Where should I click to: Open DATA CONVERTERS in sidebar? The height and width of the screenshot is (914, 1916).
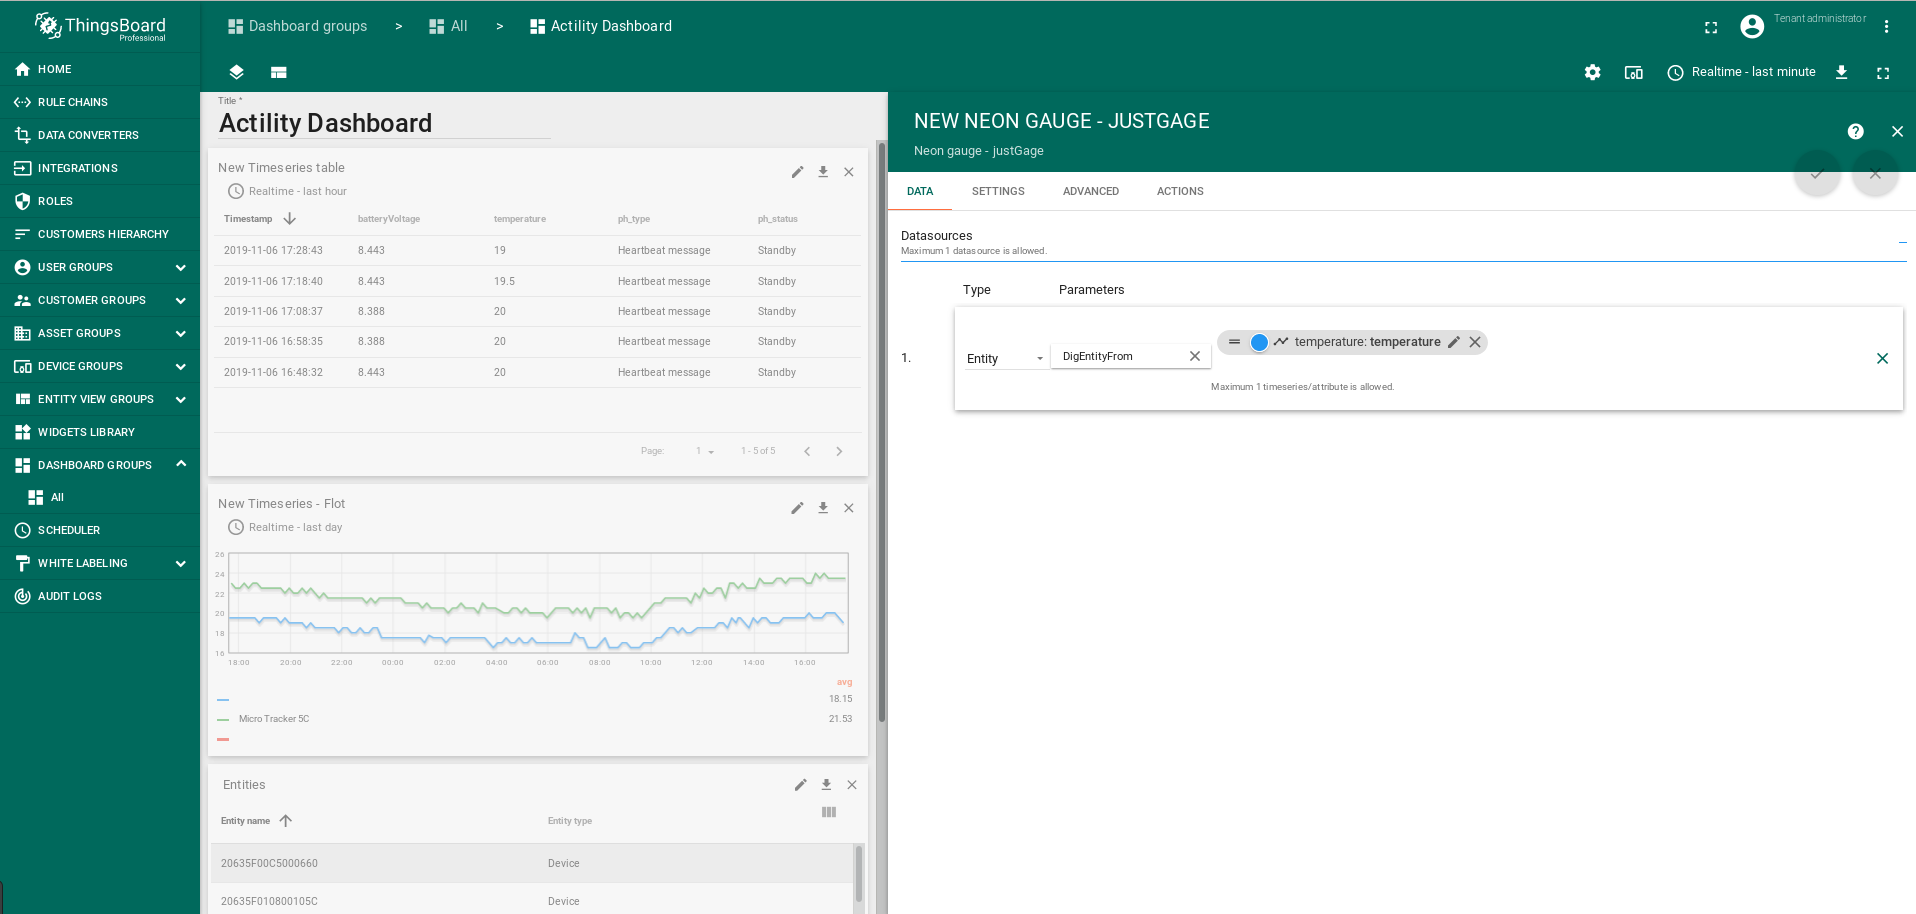pos(100,135)
